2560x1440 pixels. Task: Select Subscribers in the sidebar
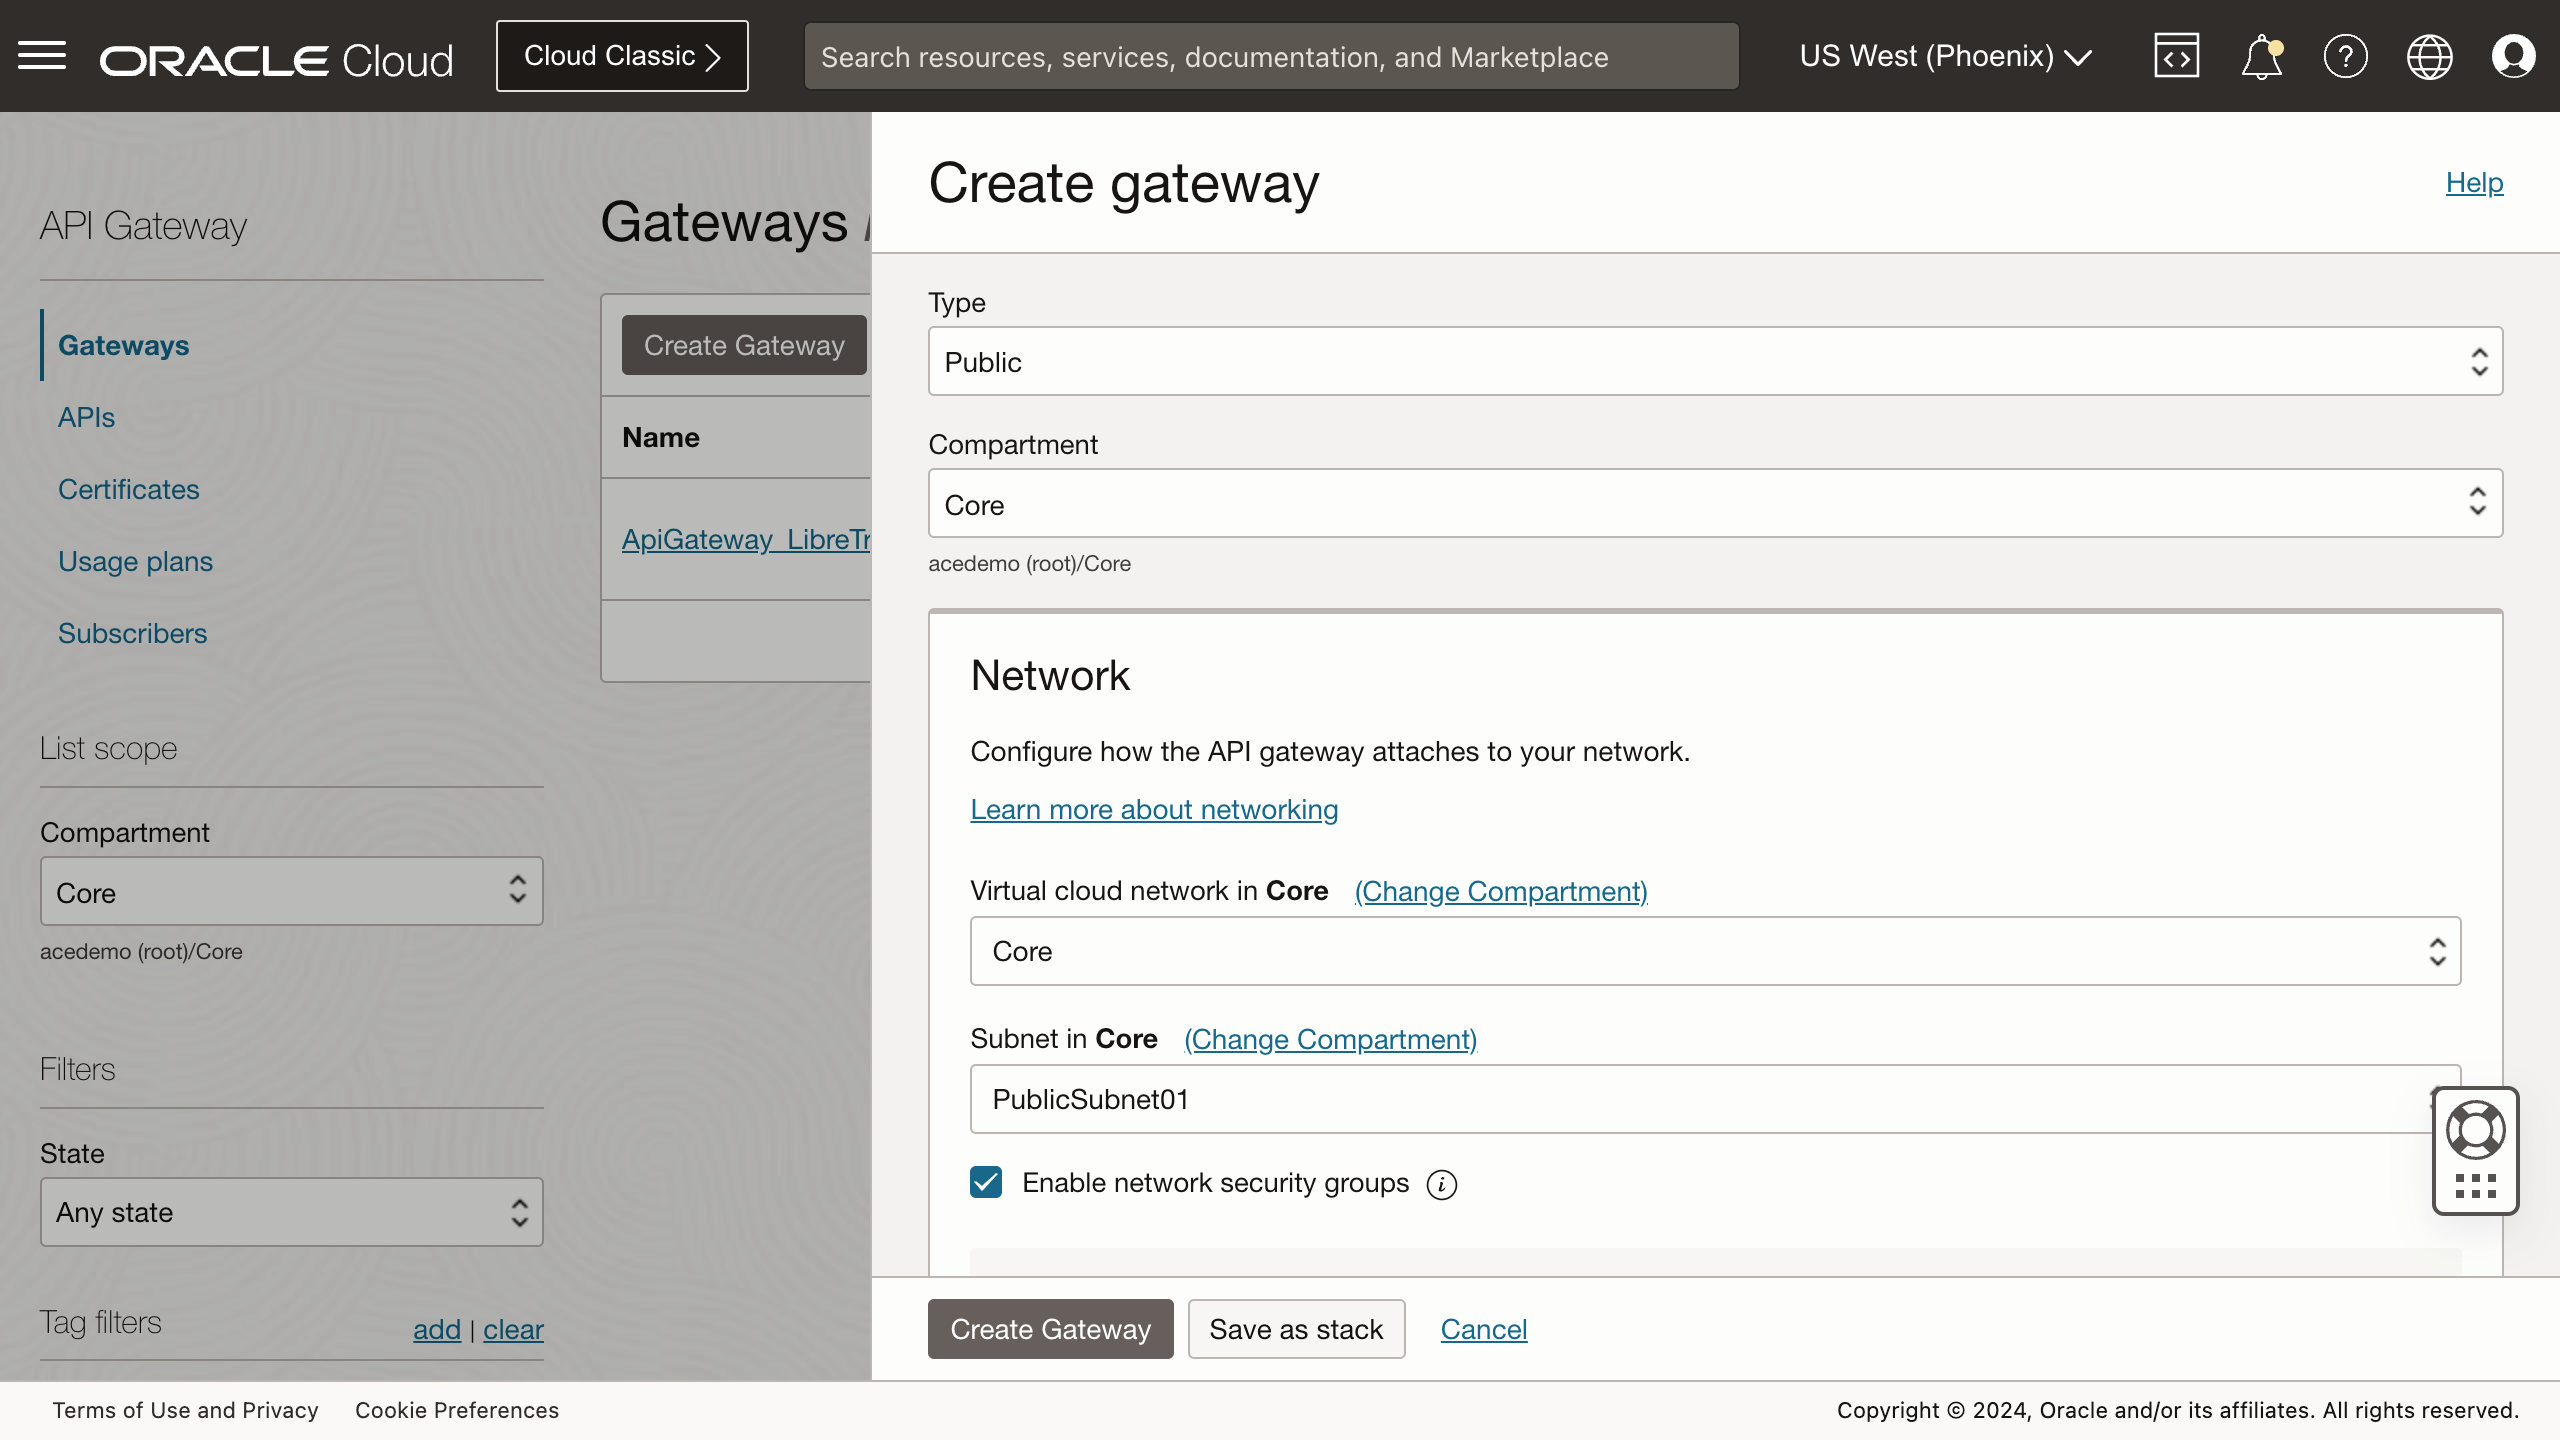(x=132, y=633)
